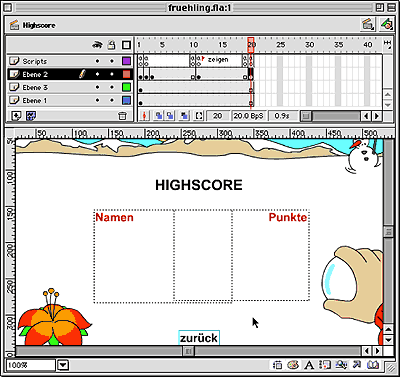The height and width of the screenshot is (377, 400).
Task: Click the edit multiple frames icon
Action: (185, 116)
